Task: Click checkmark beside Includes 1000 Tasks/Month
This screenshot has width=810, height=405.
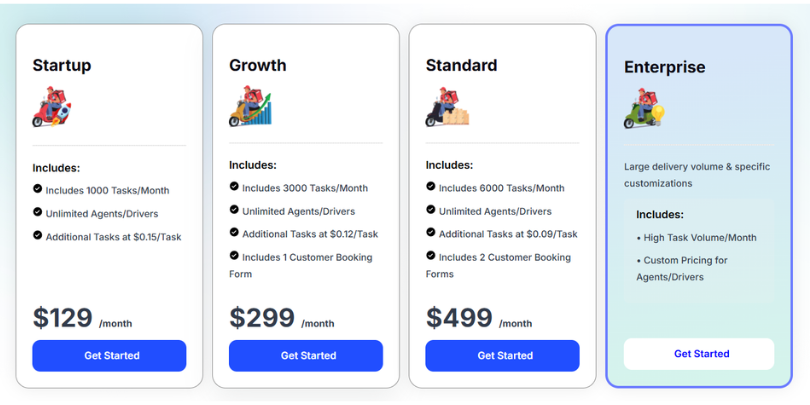Action: 38,189
